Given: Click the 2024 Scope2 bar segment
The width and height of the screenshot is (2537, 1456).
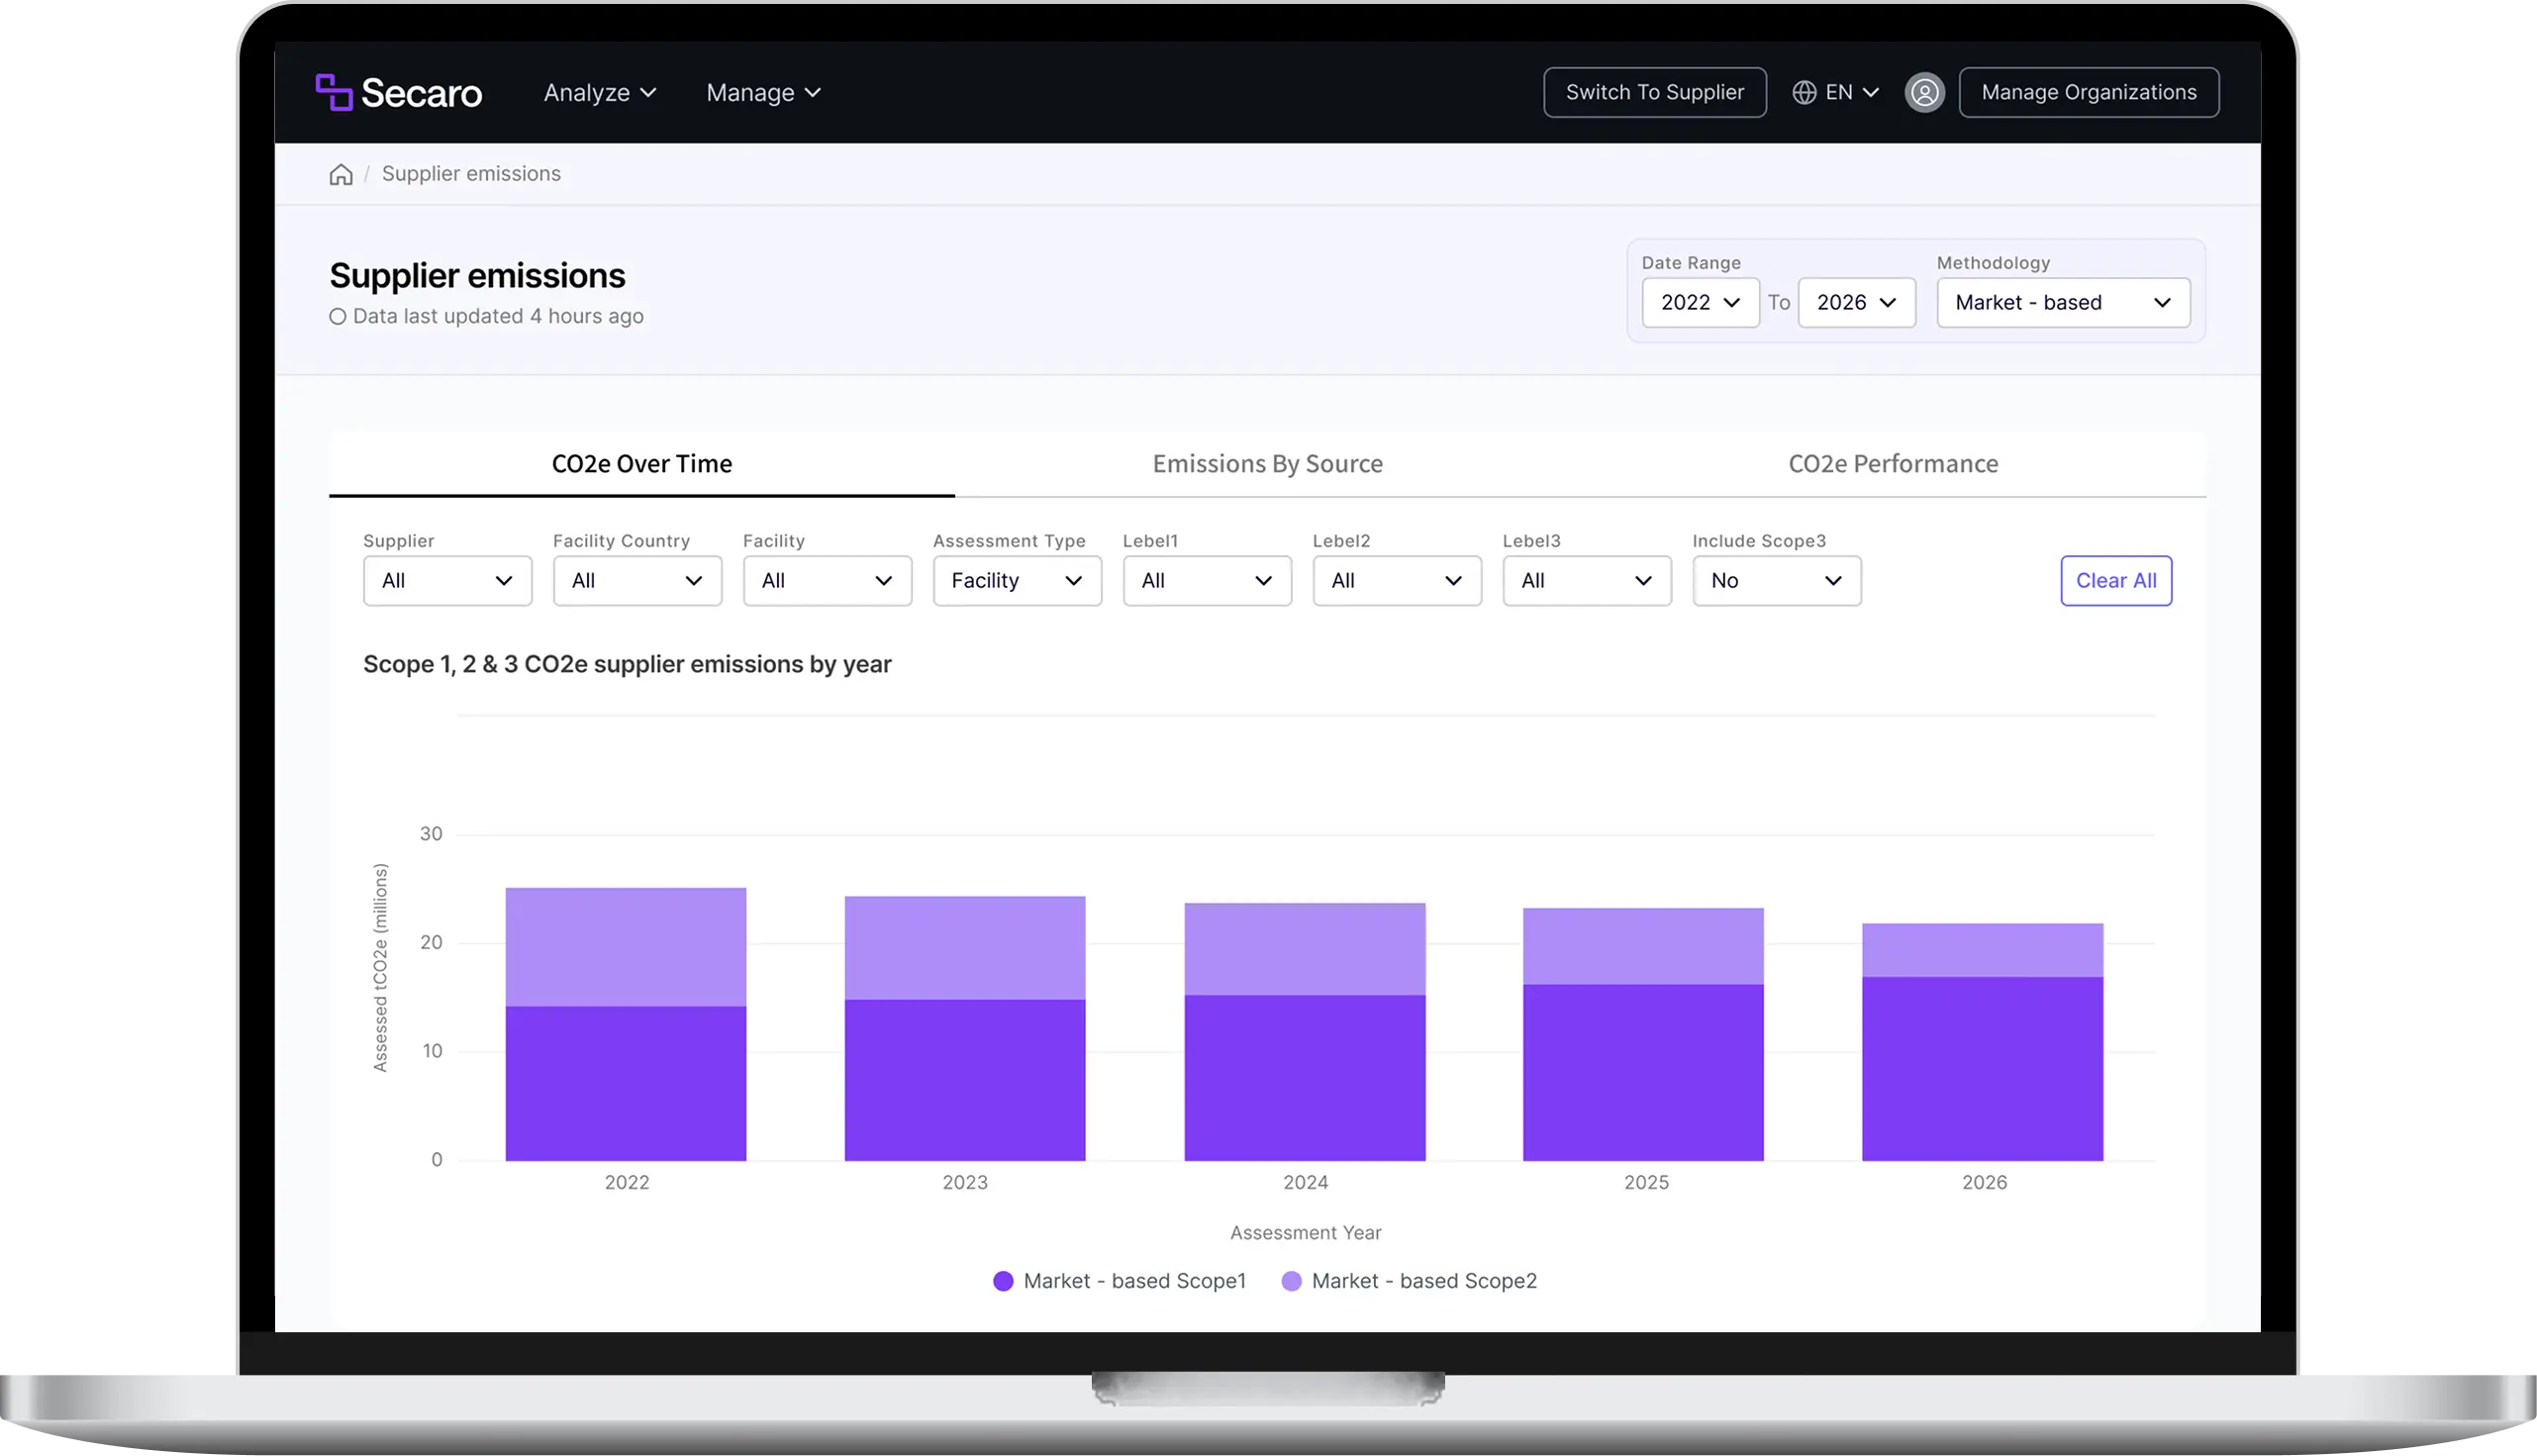Looking at the screenshot, I should point(1304,949).
